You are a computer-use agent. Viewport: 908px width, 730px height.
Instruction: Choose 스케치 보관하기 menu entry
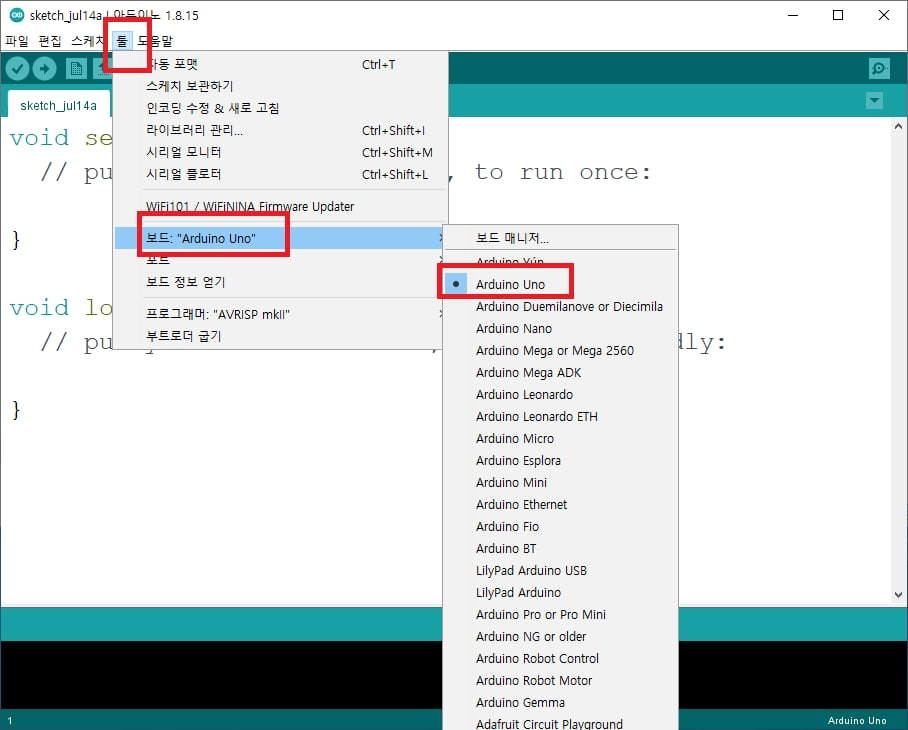pyautogui.click(x=280, y=86)
